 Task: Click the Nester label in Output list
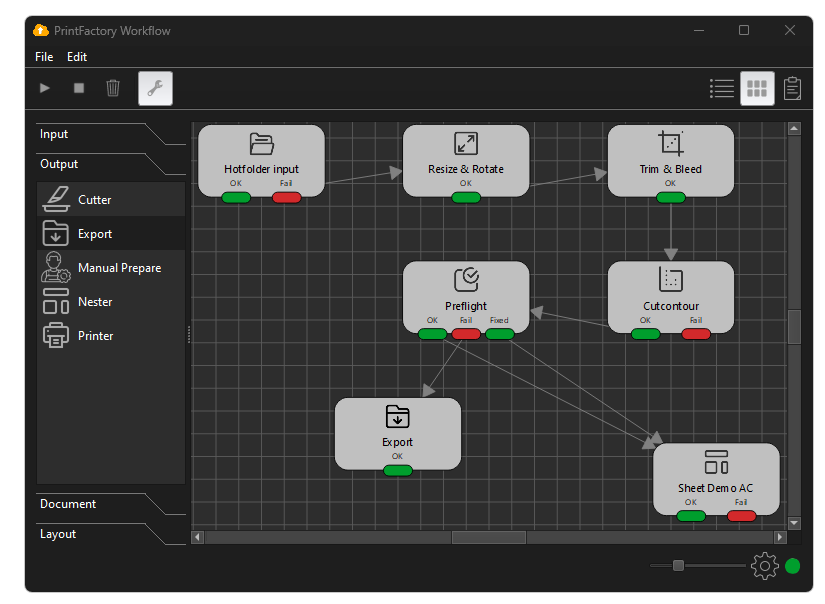click(x=95, y=302)
